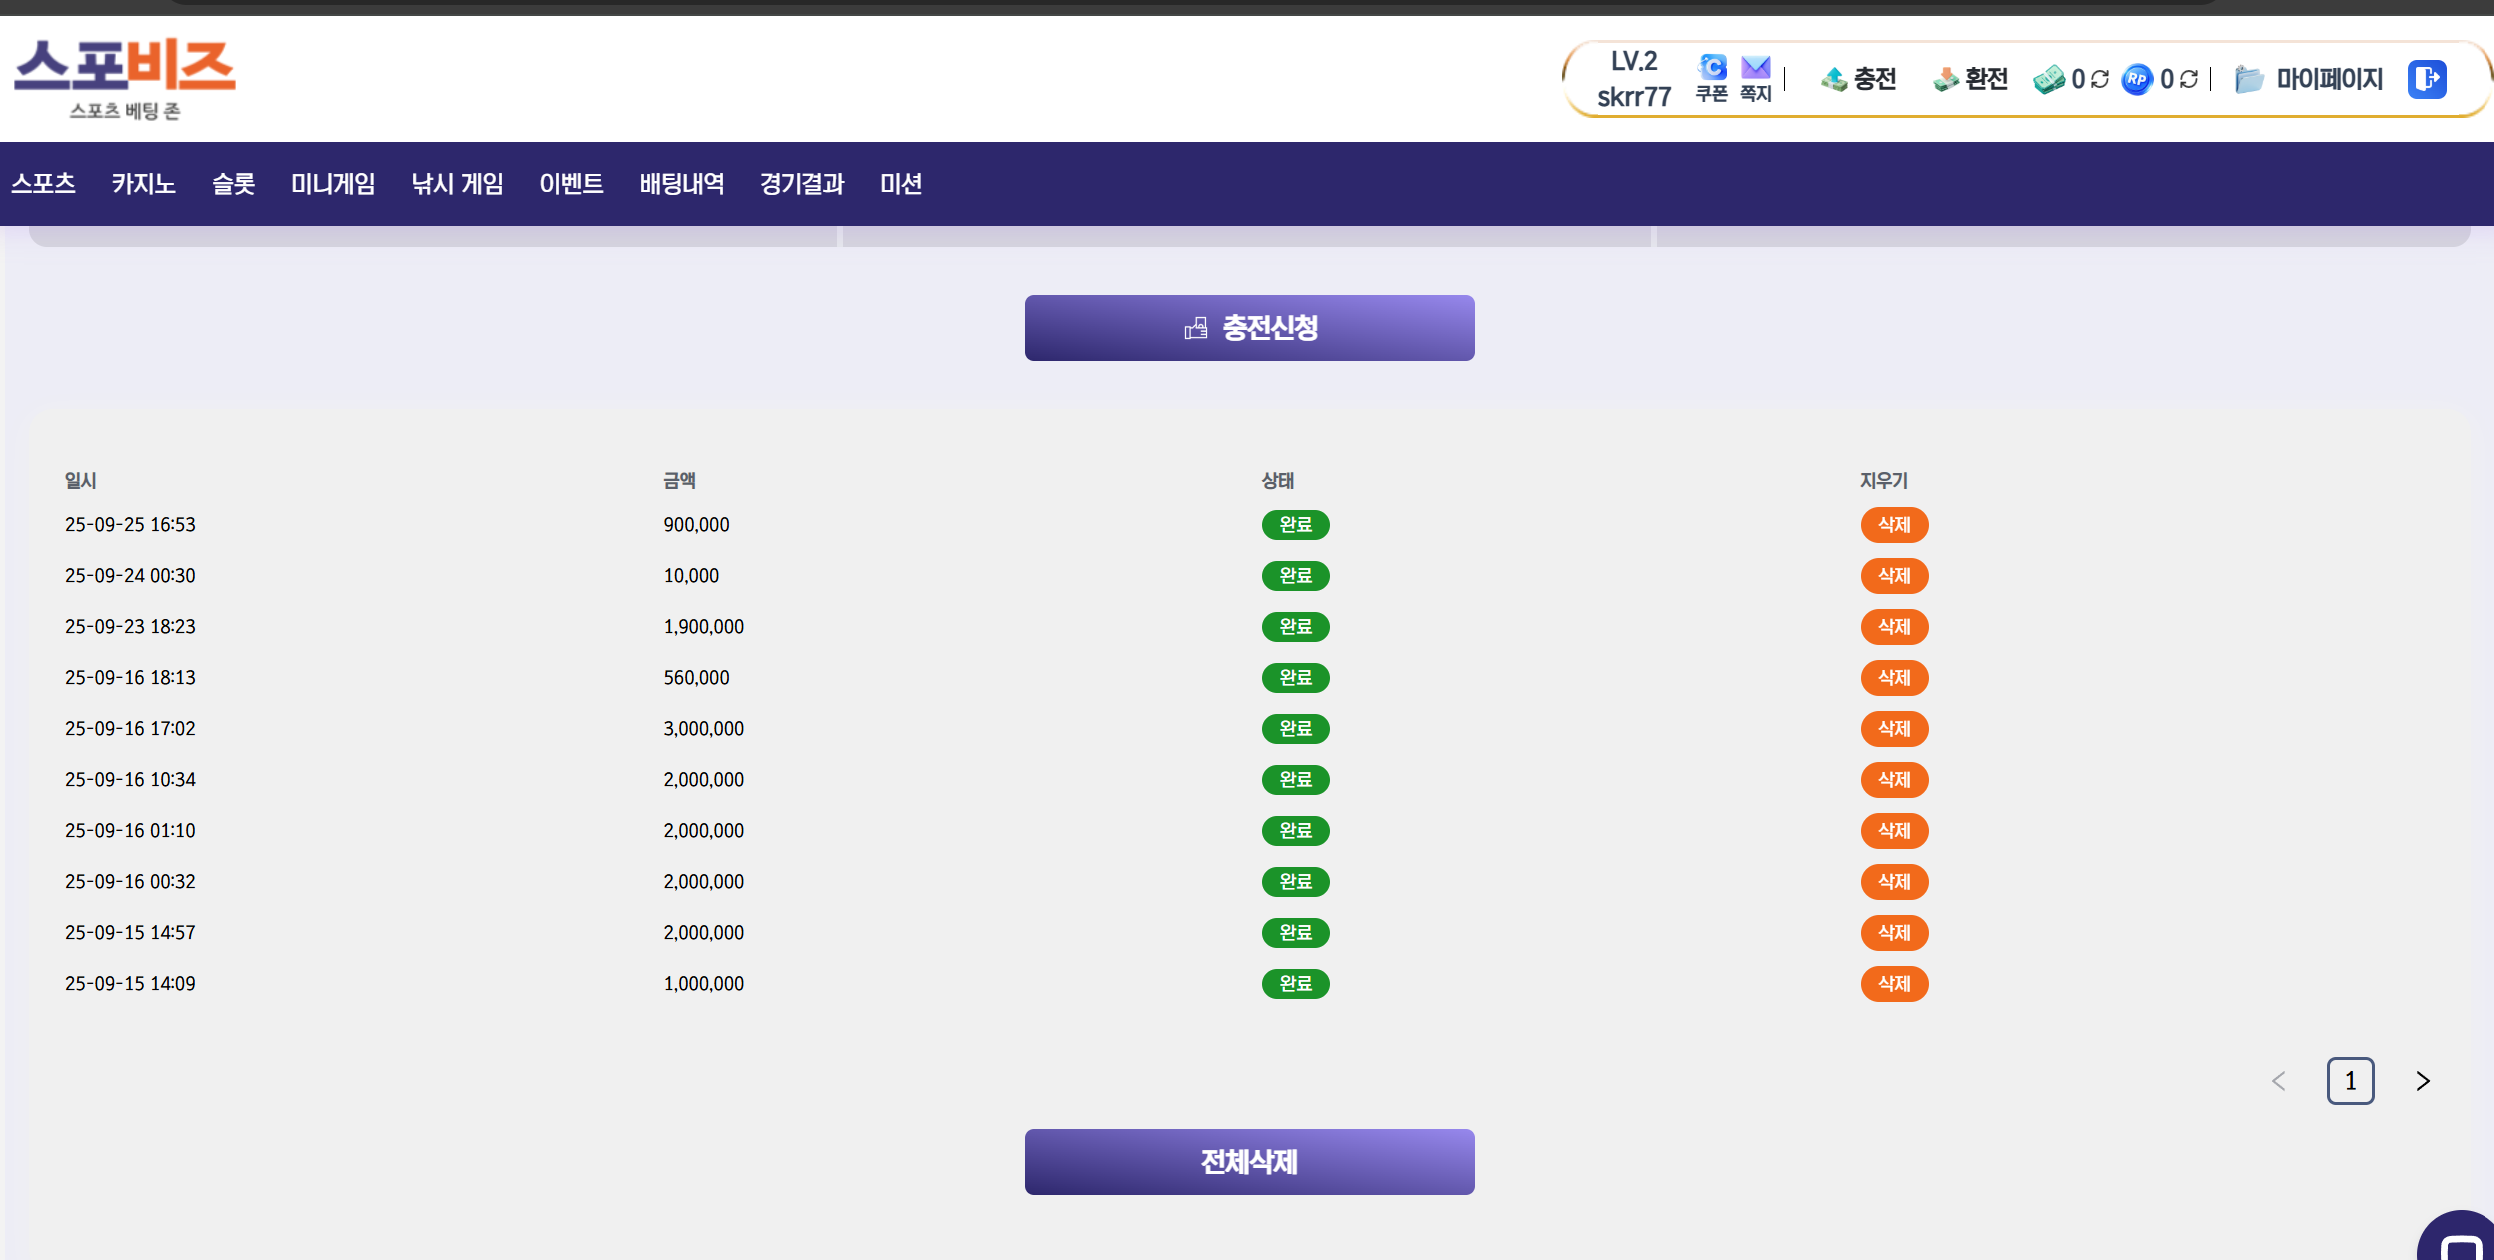Go to previous page arrow
Image resolution: width=2494 pixels, height=1260 pixels.
pos(2279,1081)
